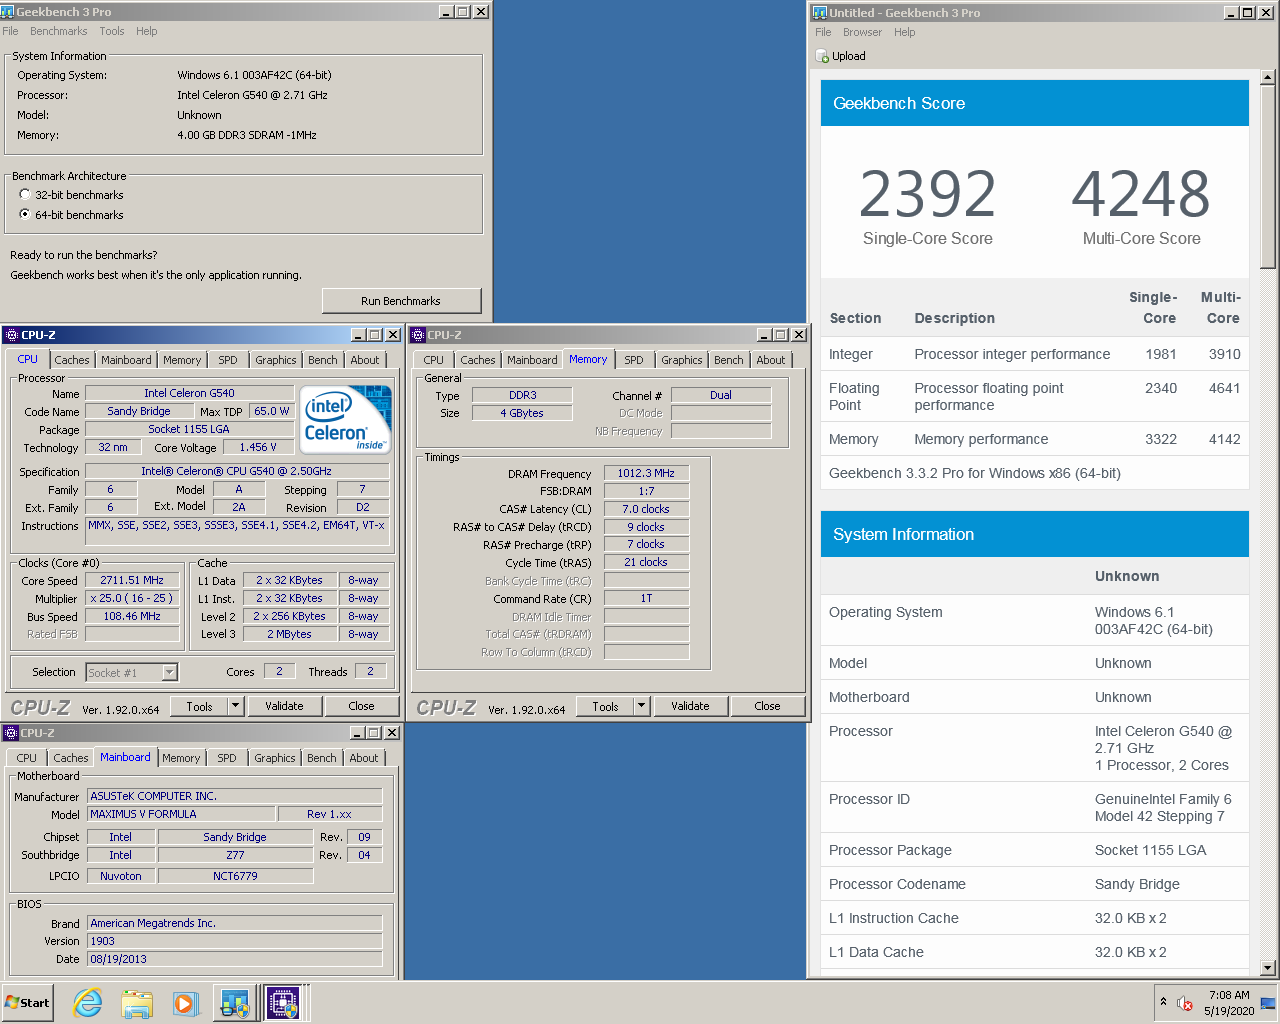This screenshot has width=1280, height=1024.
Task: Click the Intel Celeron G540 name field
Action: (189, 393)
